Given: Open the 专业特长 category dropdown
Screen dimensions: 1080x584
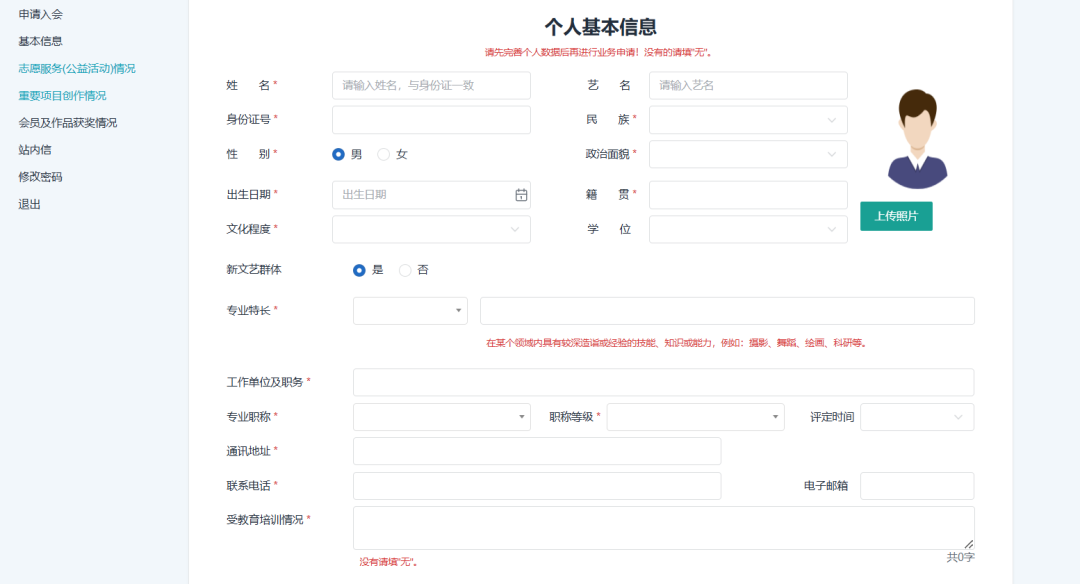Looking at the screenshot, I should coord(410,311).
